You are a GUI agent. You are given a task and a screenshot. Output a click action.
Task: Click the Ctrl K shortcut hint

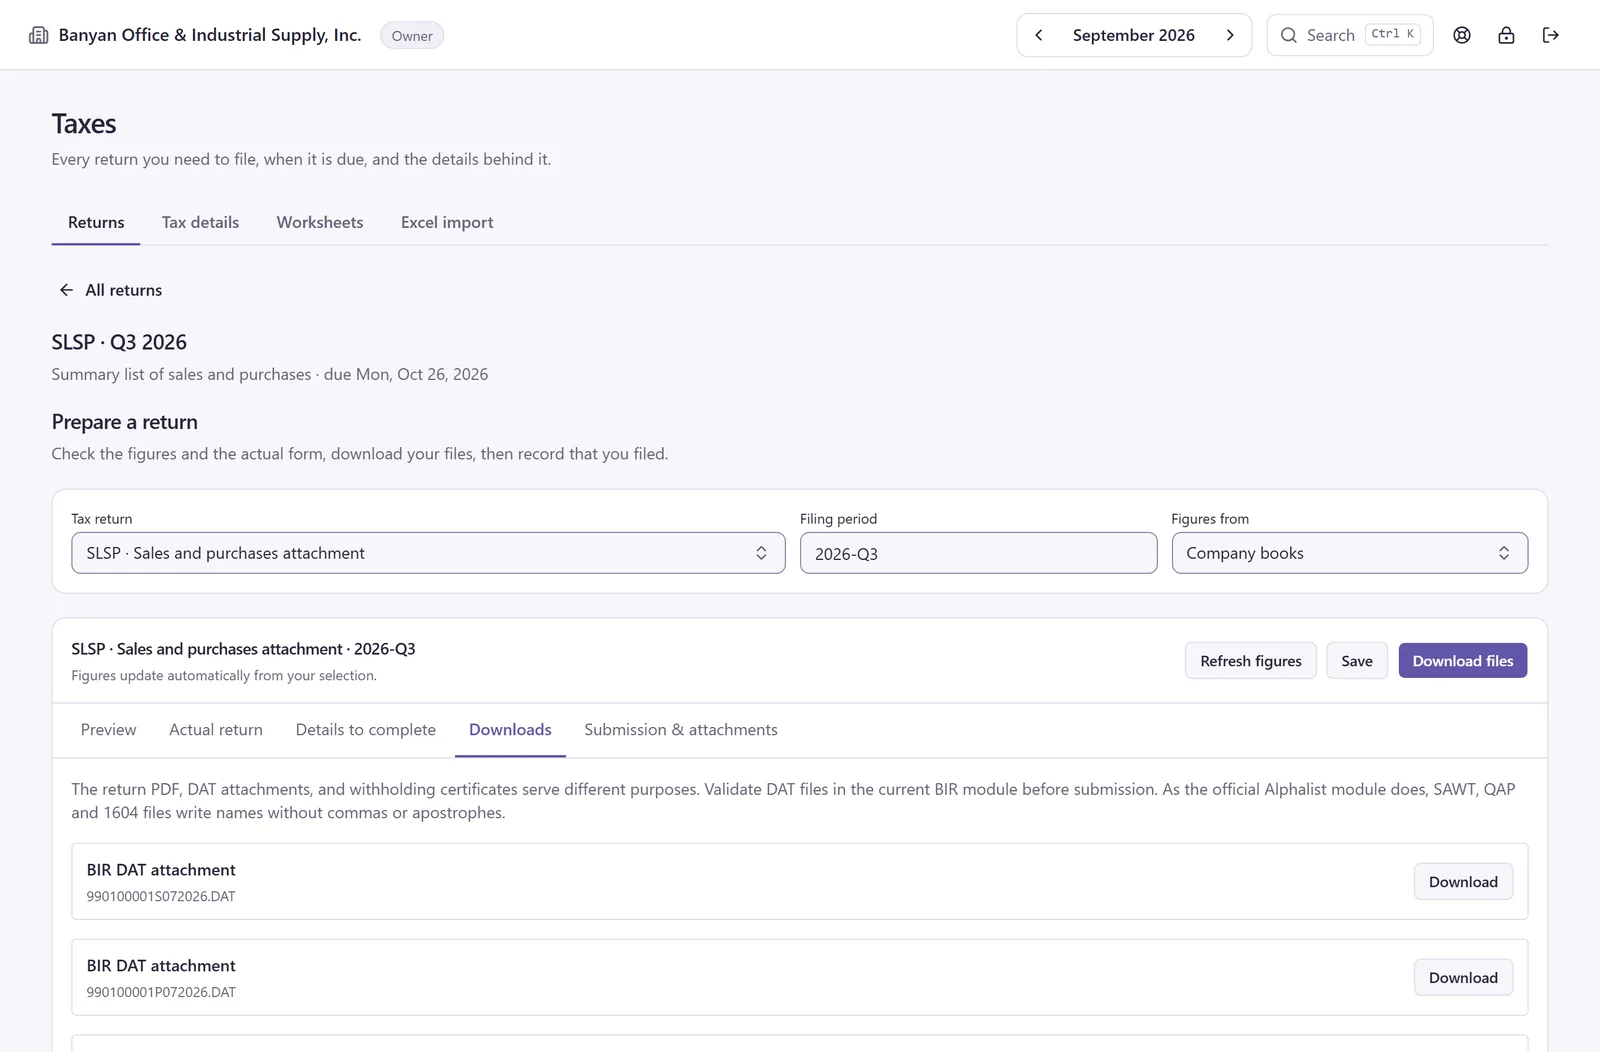(1392, 34)
